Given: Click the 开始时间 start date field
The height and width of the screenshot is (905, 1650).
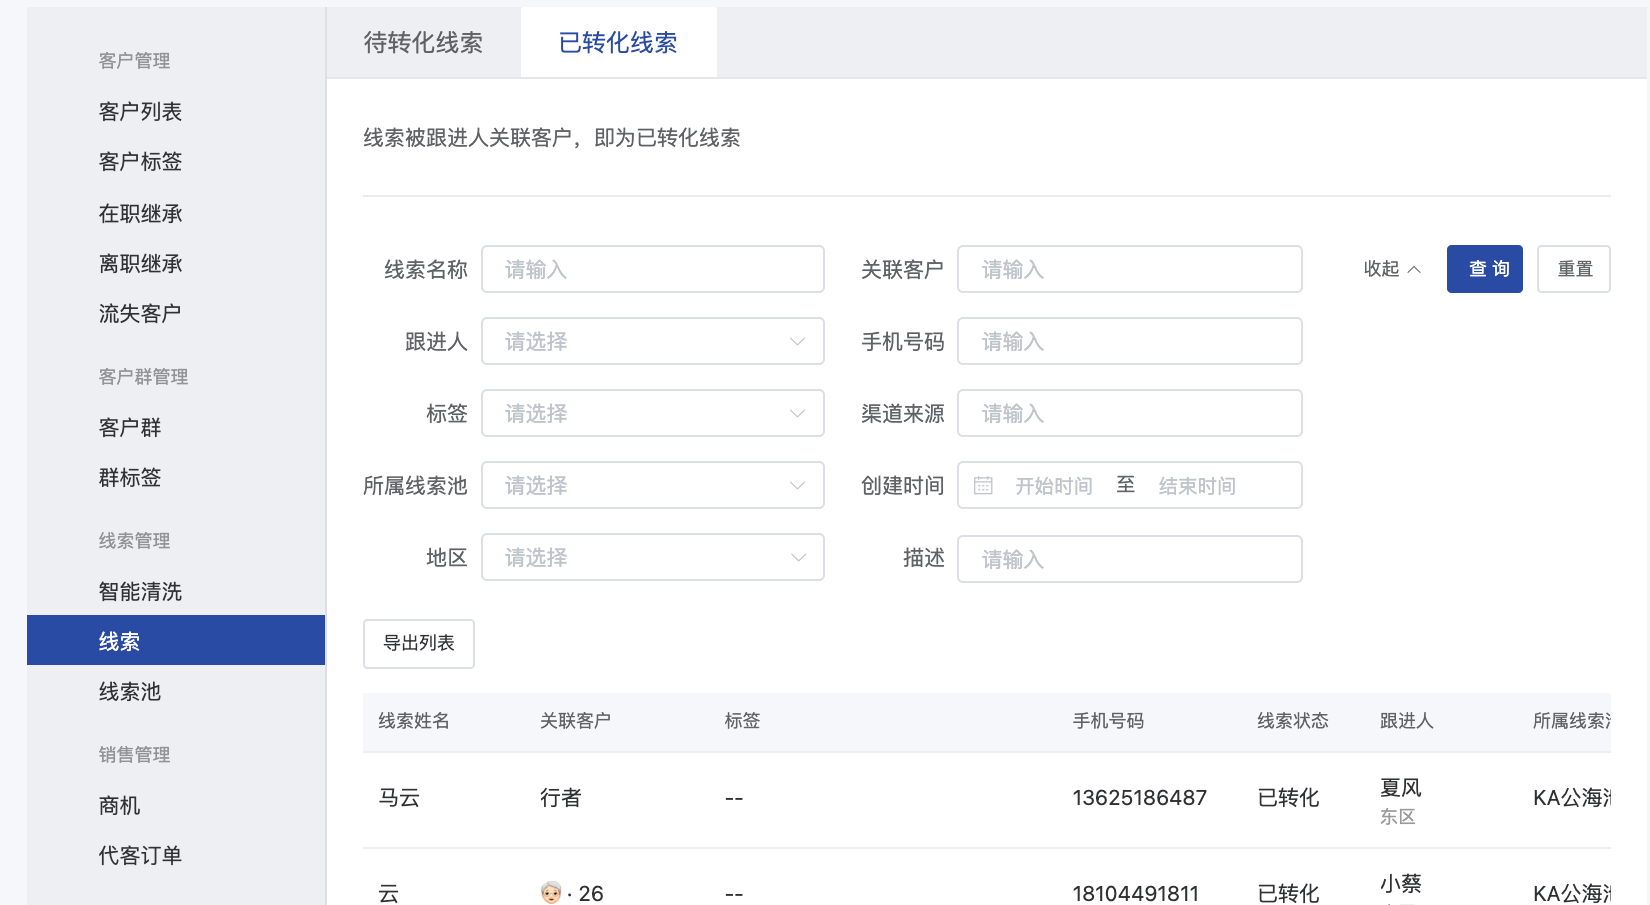Looking at the screenshot, I should 1054,486.
